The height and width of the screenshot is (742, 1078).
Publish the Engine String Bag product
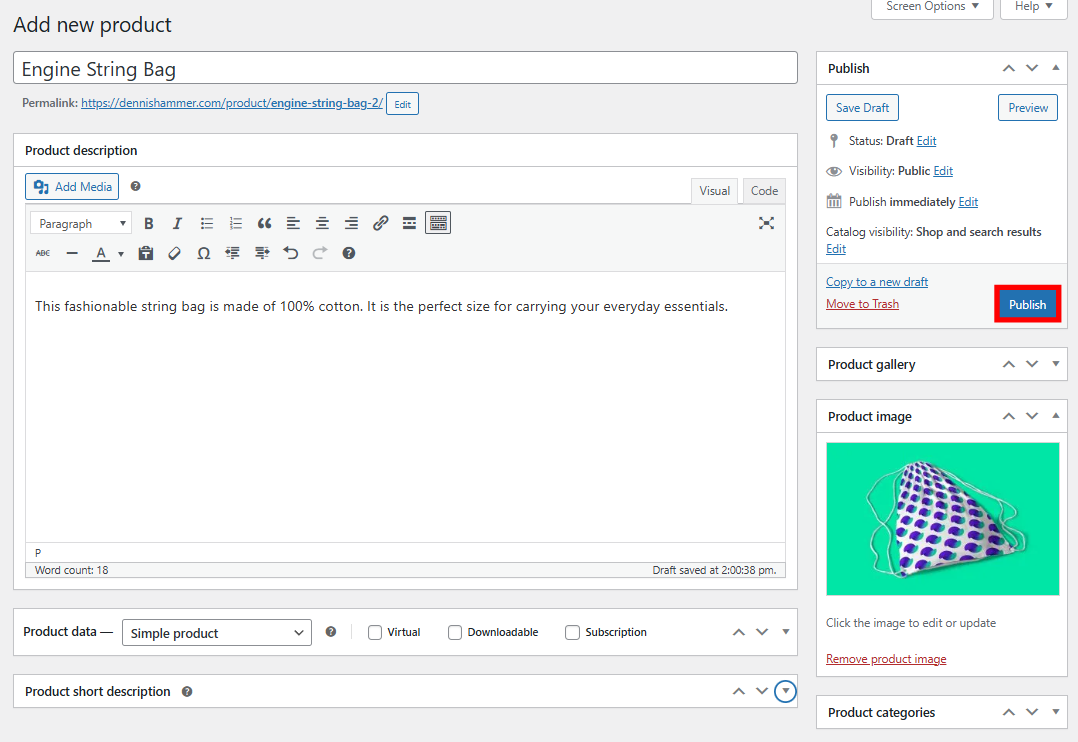coord(1027,303)
